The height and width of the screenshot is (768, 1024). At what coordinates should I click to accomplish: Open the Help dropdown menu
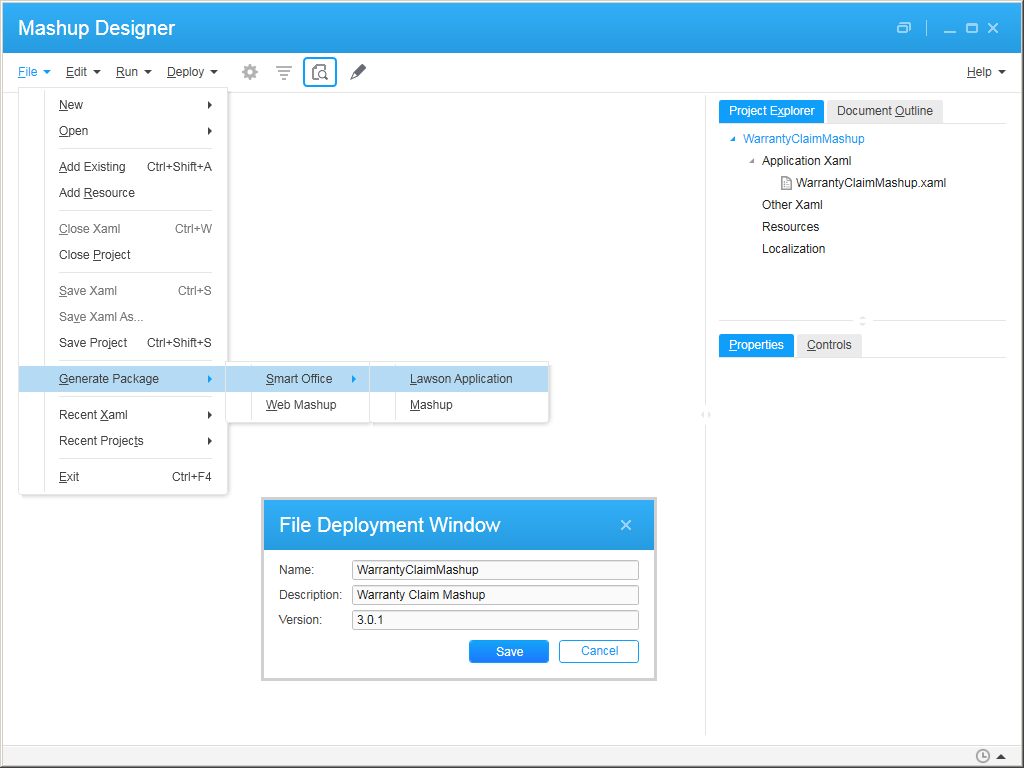[x=985, y=72]
